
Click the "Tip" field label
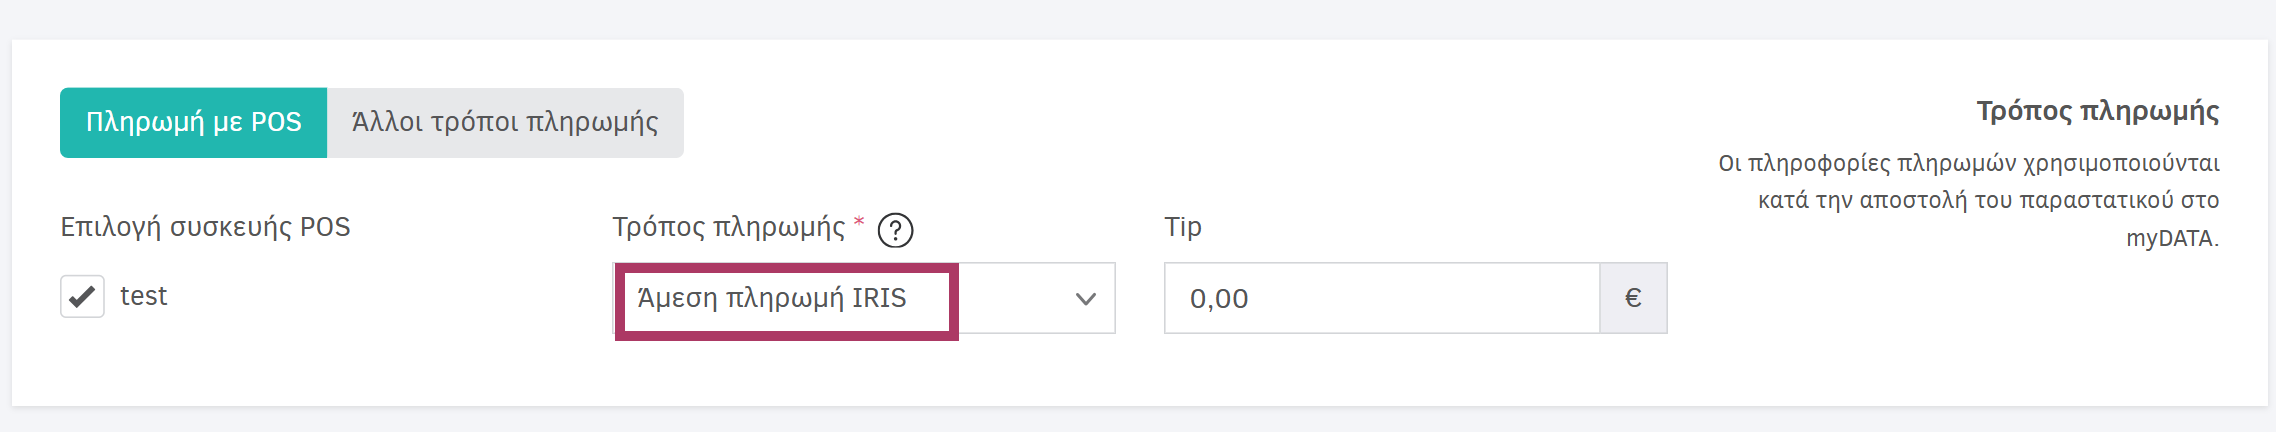pyautogui.click(x=1182, y=227)
